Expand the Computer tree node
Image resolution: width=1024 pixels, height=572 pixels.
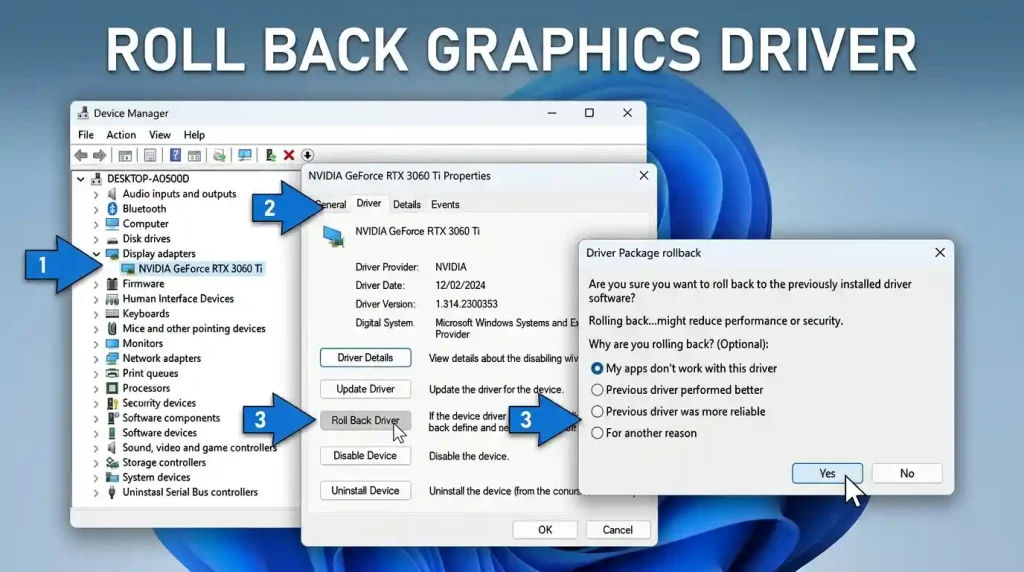pyautogui.click(x=96, y=224)
